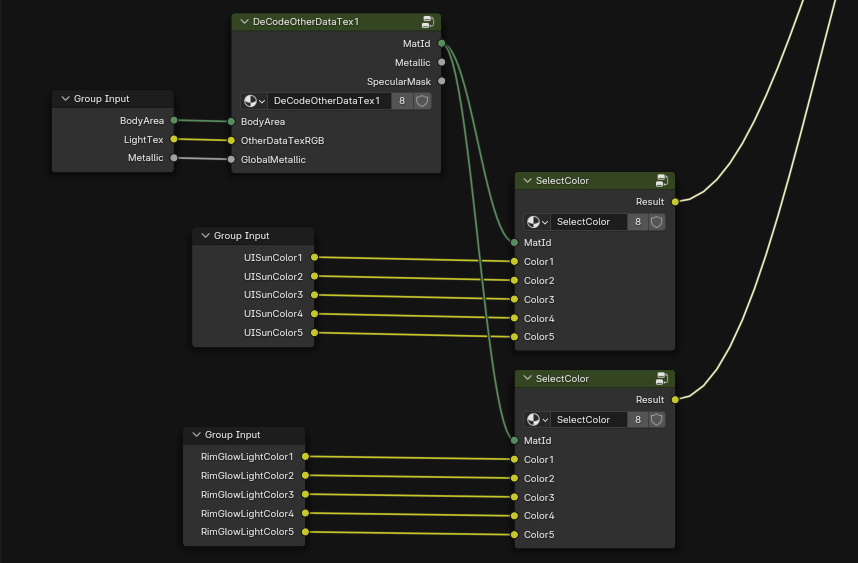Click node group icon on lower SelectColor header
This screenshot has height=563, width=858.
pos(661,379)
